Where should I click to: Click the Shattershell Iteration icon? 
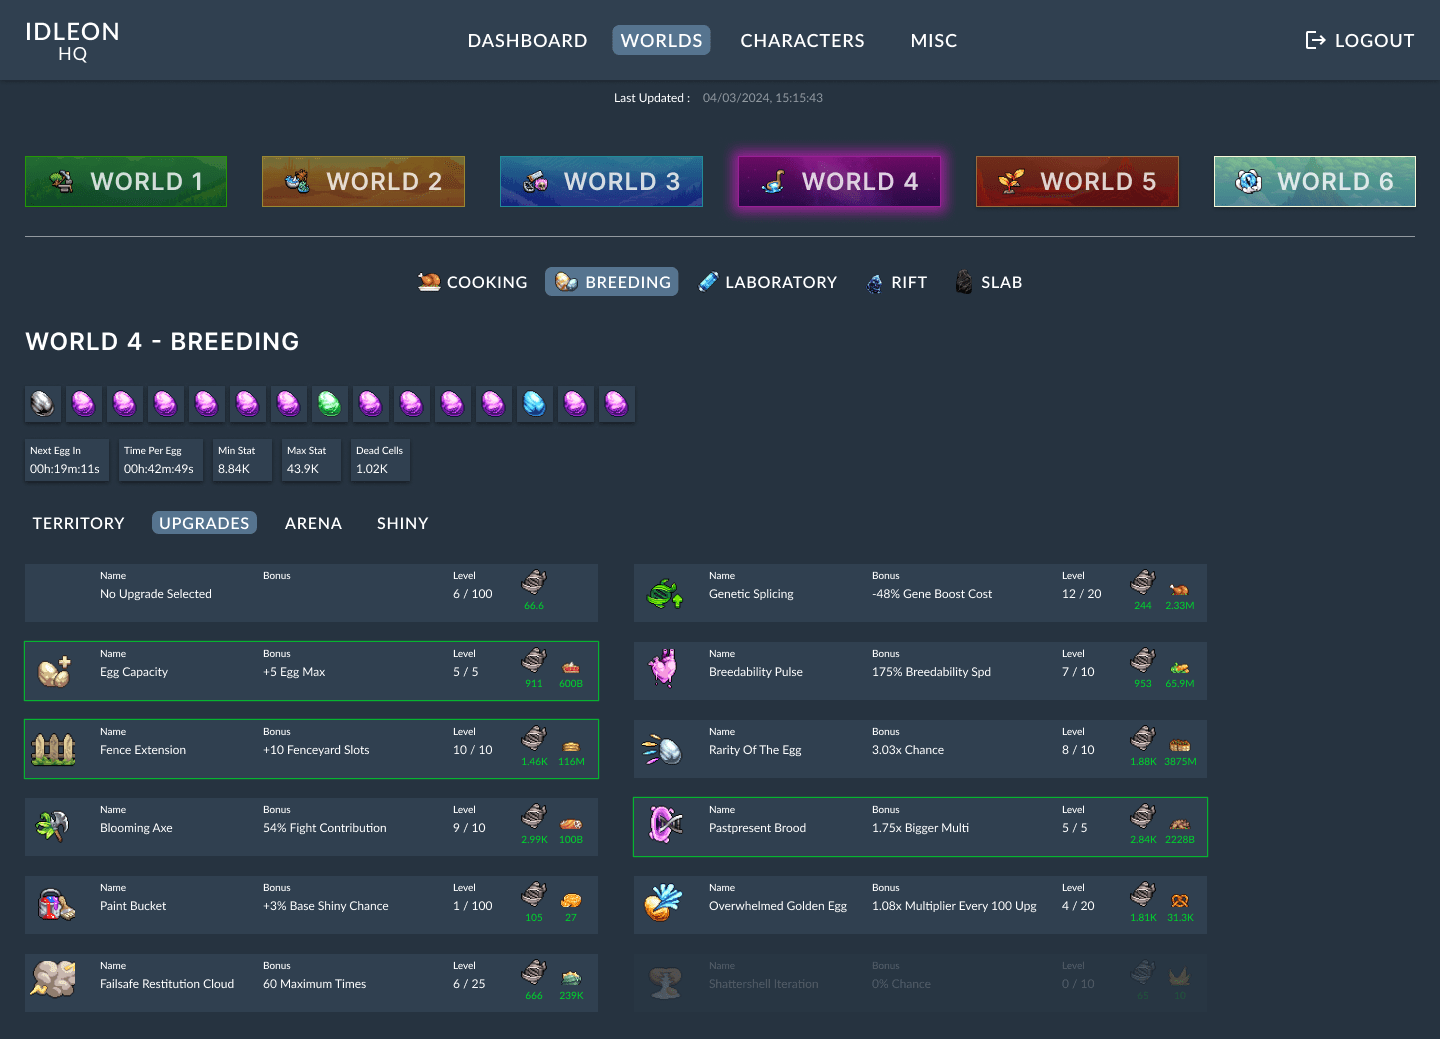coord(665,983)
